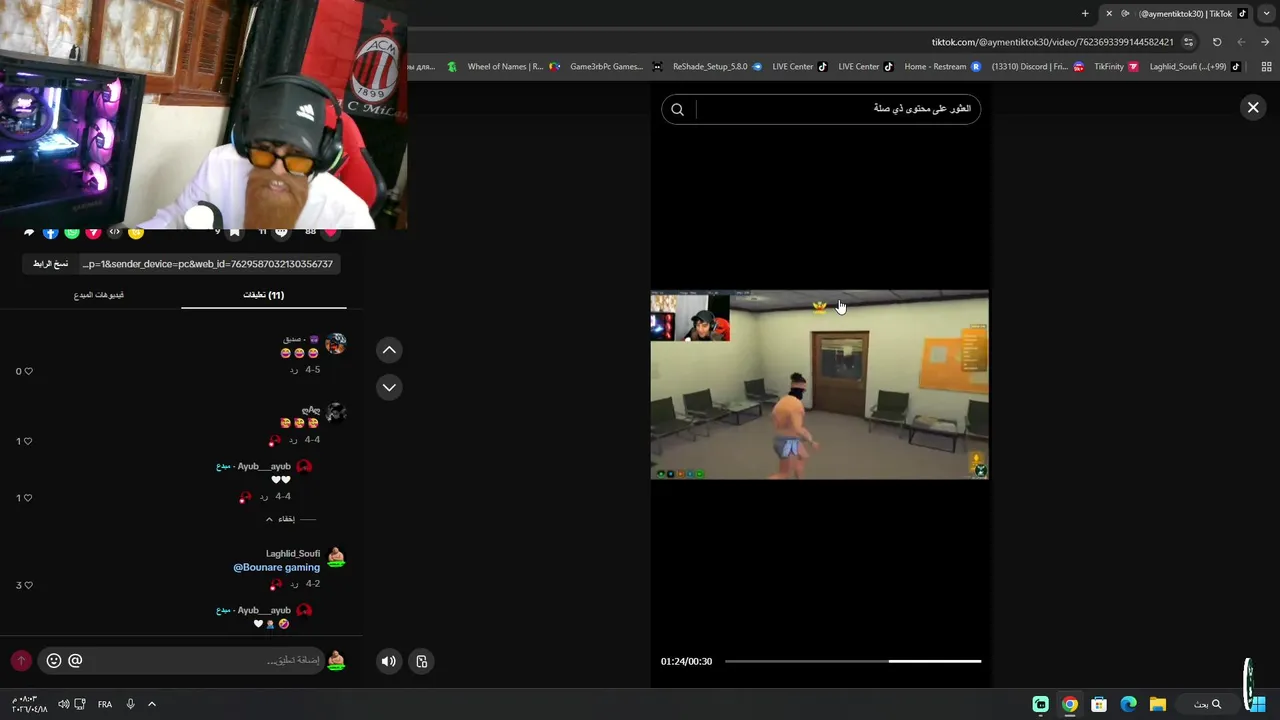Screen dimensions: 1280x720
Task: Share video to WhatsApp
Action: [x=72, y=232]
